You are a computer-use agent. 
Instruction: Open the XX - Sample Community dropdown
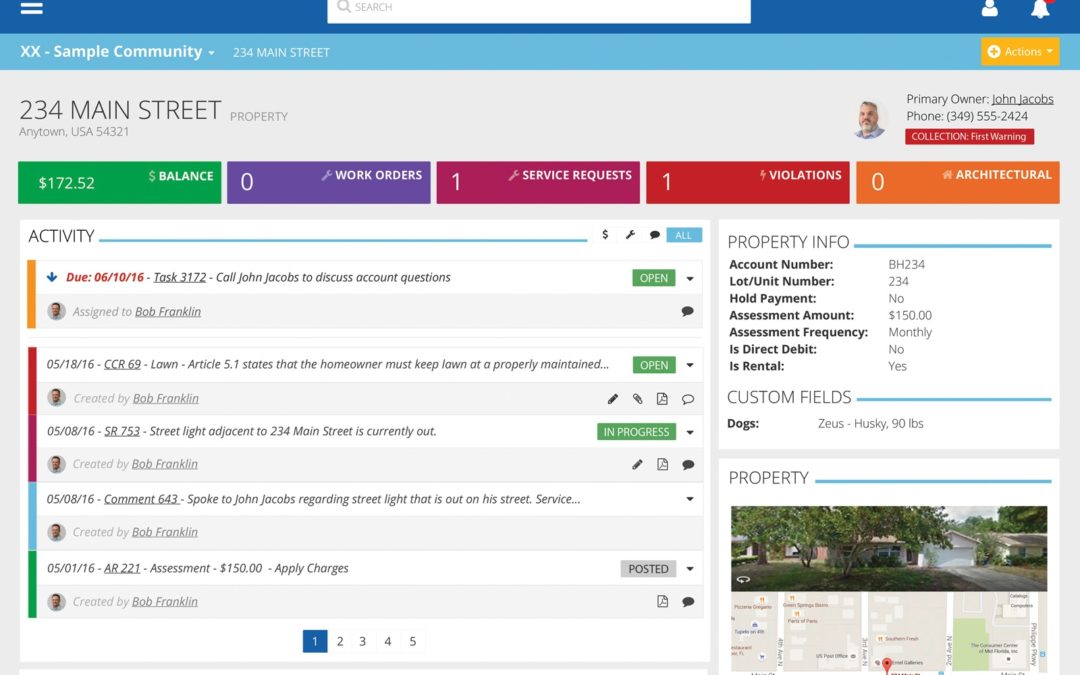(117, 52)
